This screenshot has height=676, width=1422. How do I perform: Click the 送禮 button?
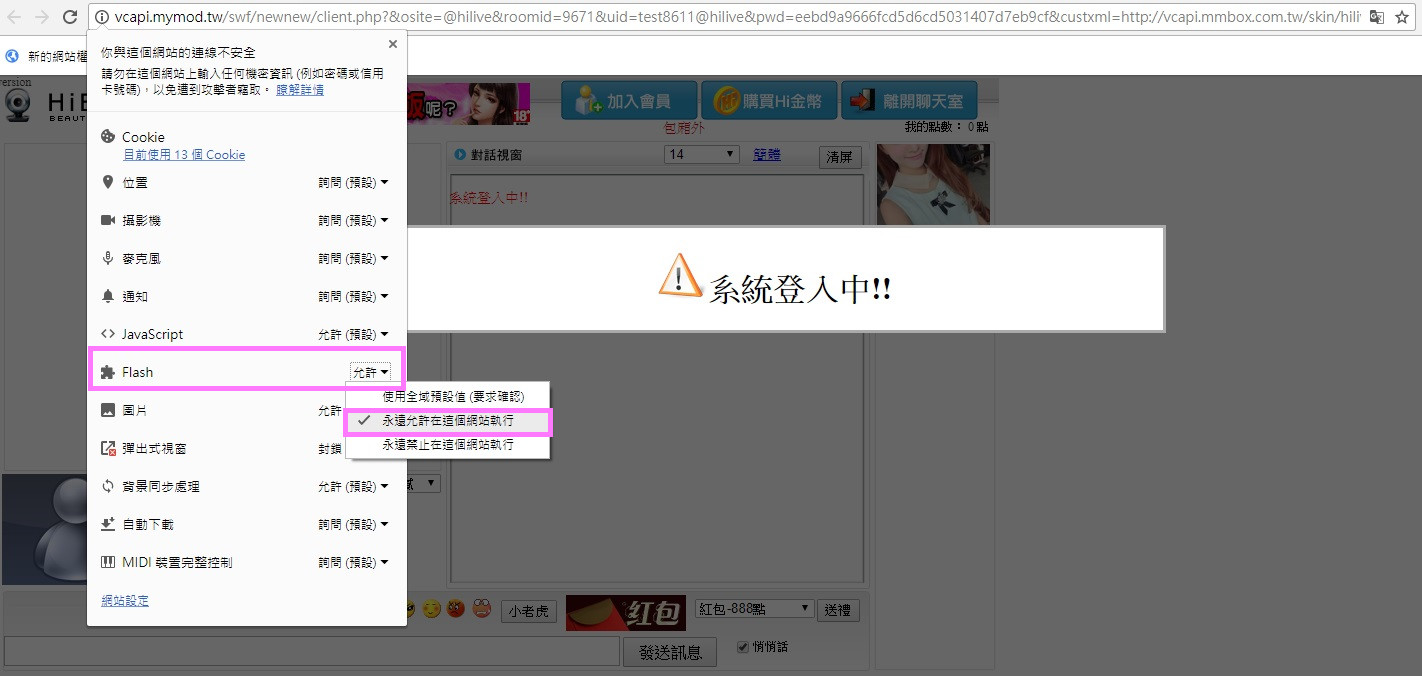click(x=838, y=610)
